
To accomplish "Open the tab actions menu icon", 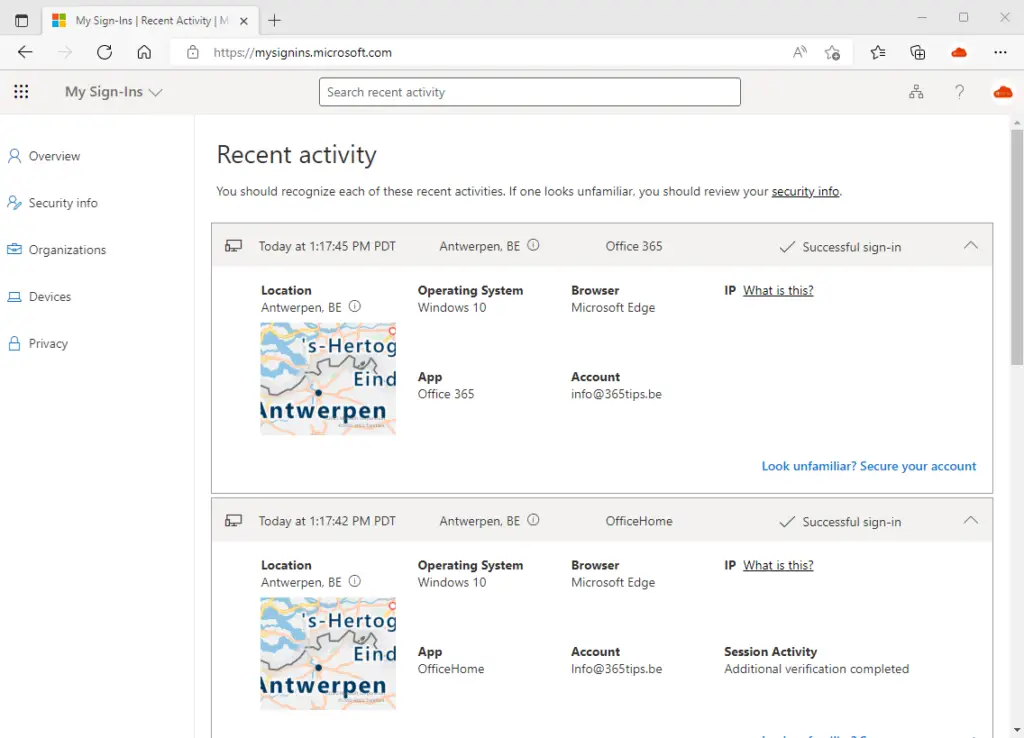I will point(22,20).
